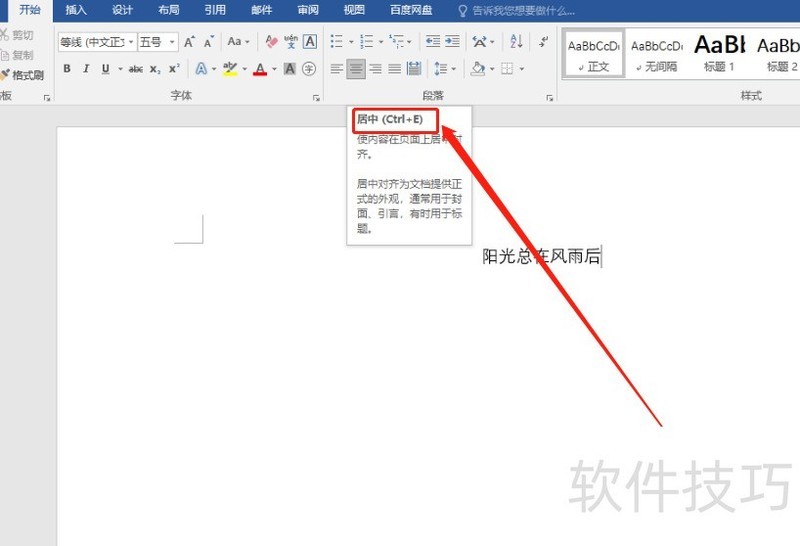This screenshot has height=546, width=800.
Task: Open the Font (字体) dialog launcher
Action: coord(316,97)
